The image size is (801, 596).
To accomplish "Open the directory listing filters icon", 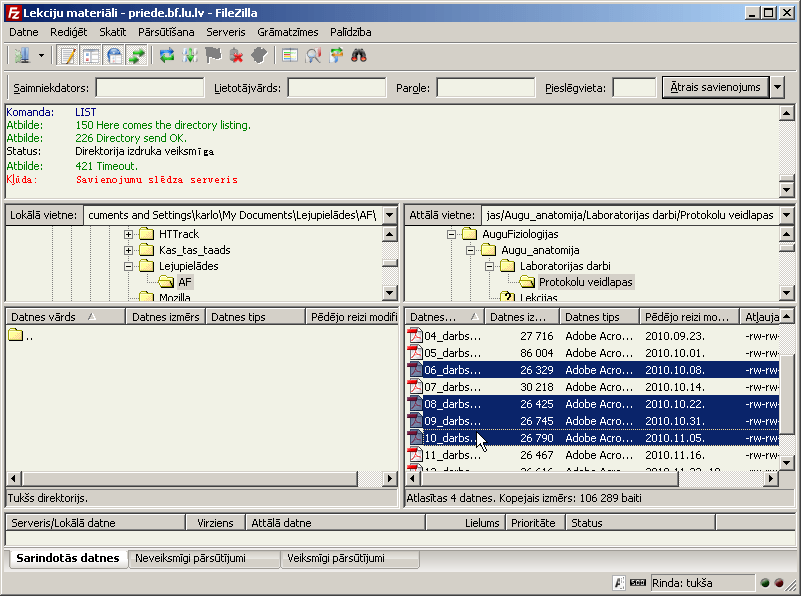I will point(290,55).
